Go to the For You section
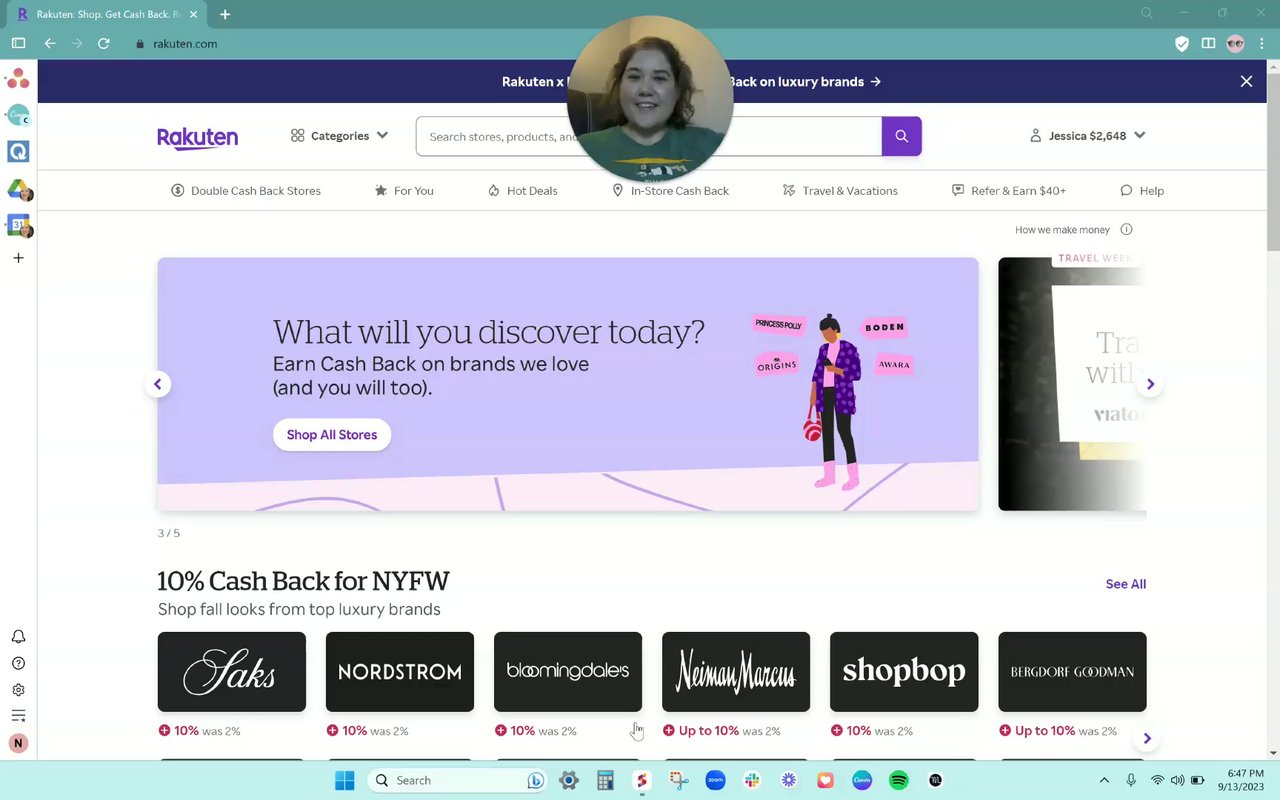 pyautogui.click(x=404, y=190)
